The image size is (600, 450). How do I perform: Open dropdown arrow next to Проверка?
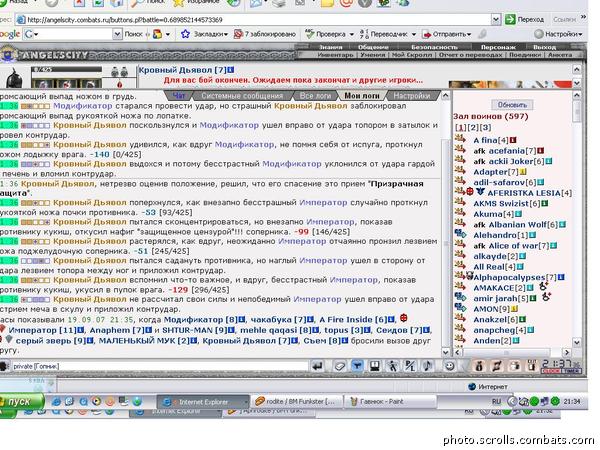click(352, 34)
